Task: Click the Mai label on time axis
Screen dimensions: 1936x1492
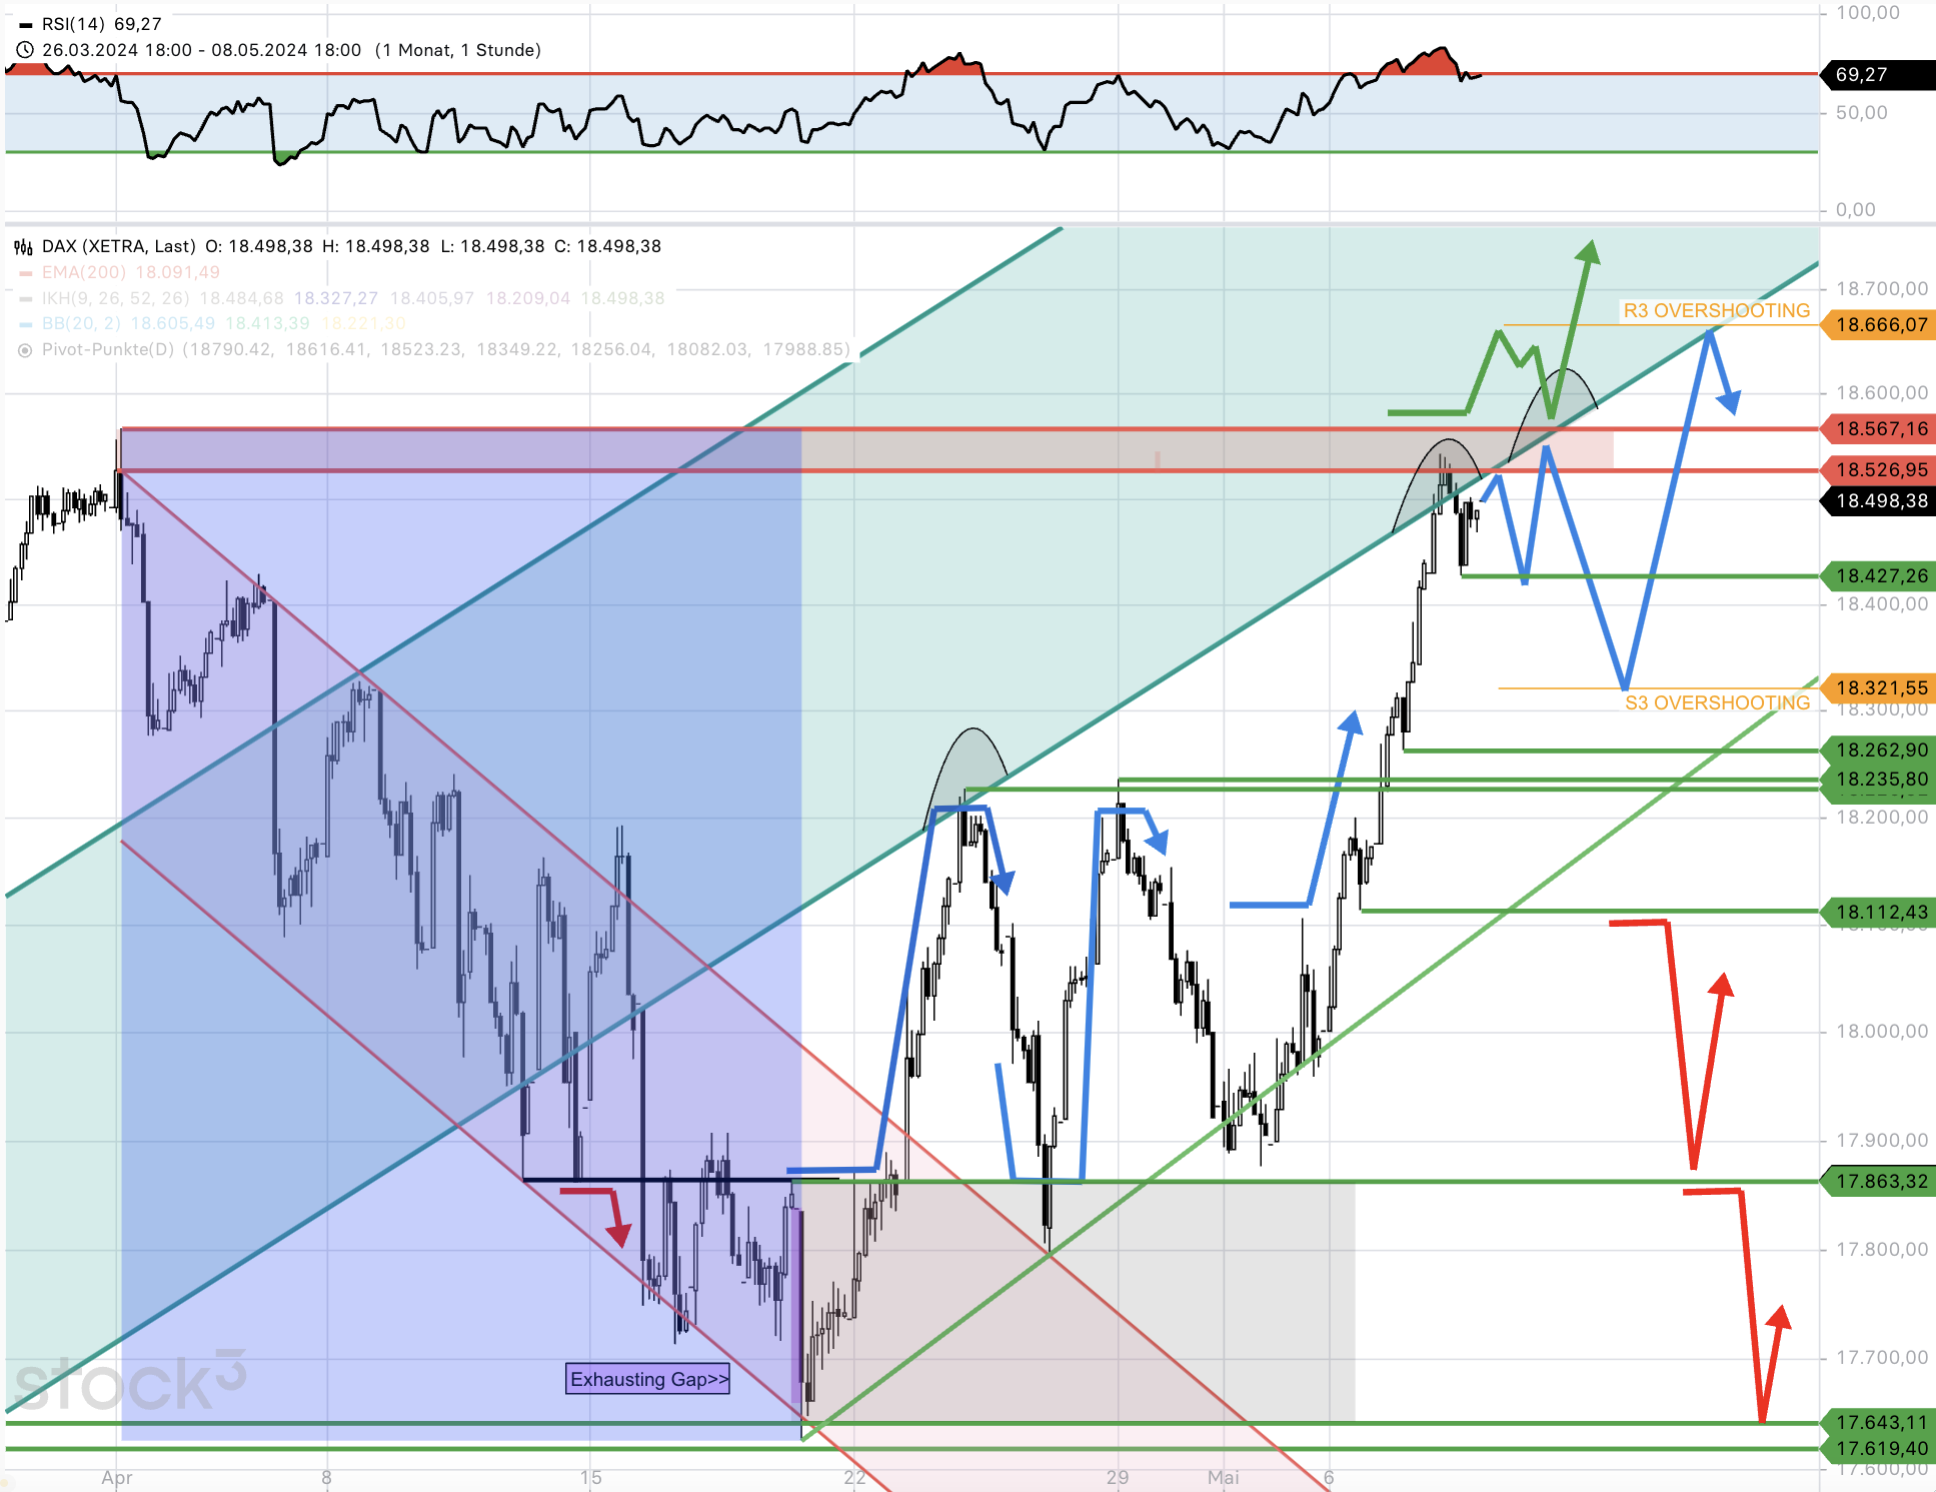Action: coord(1223,1478)
